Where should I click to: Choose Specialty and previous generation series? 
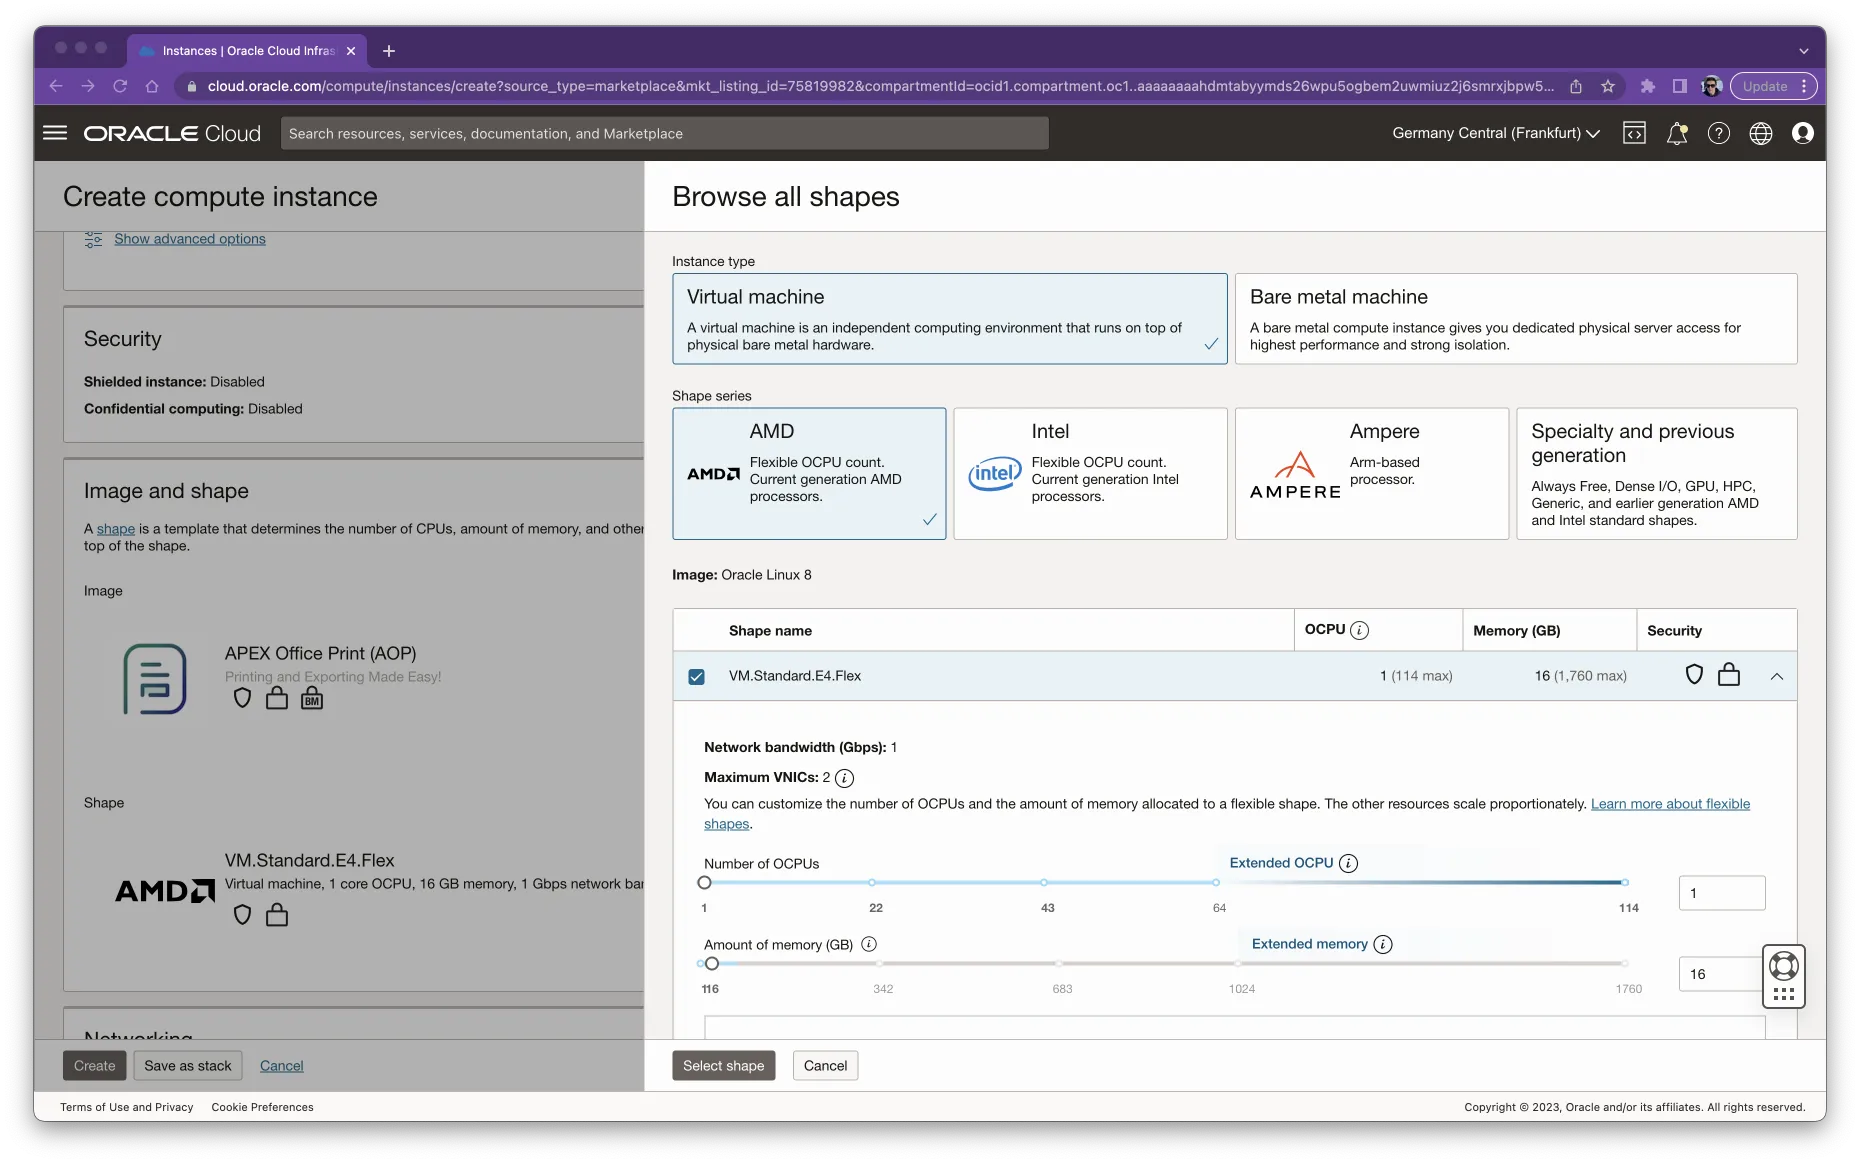pos(1657,473)
